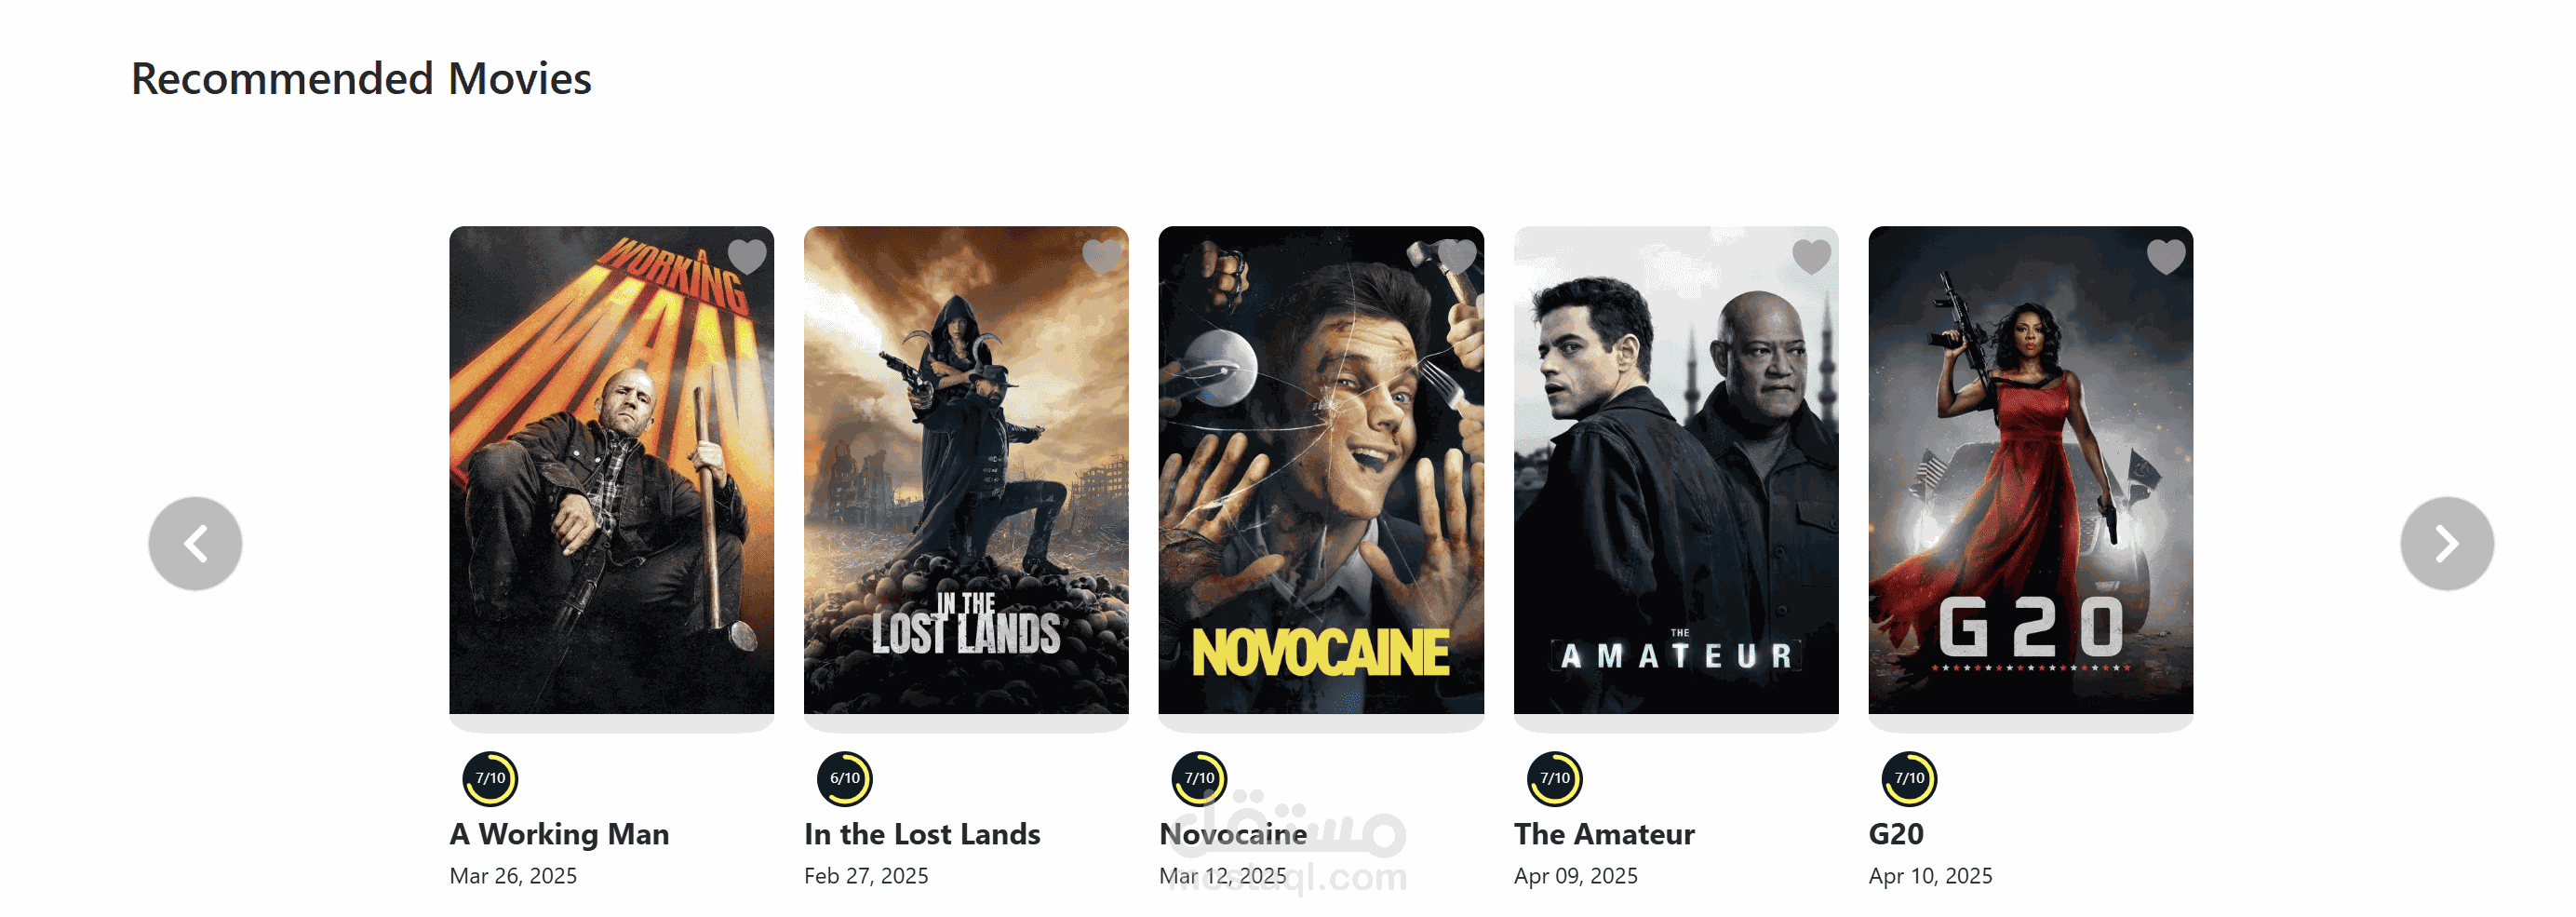The width and height of the screenshot is (2576, 917).
Task: Click the Recommended Movies heading
Action: (361, 79)
